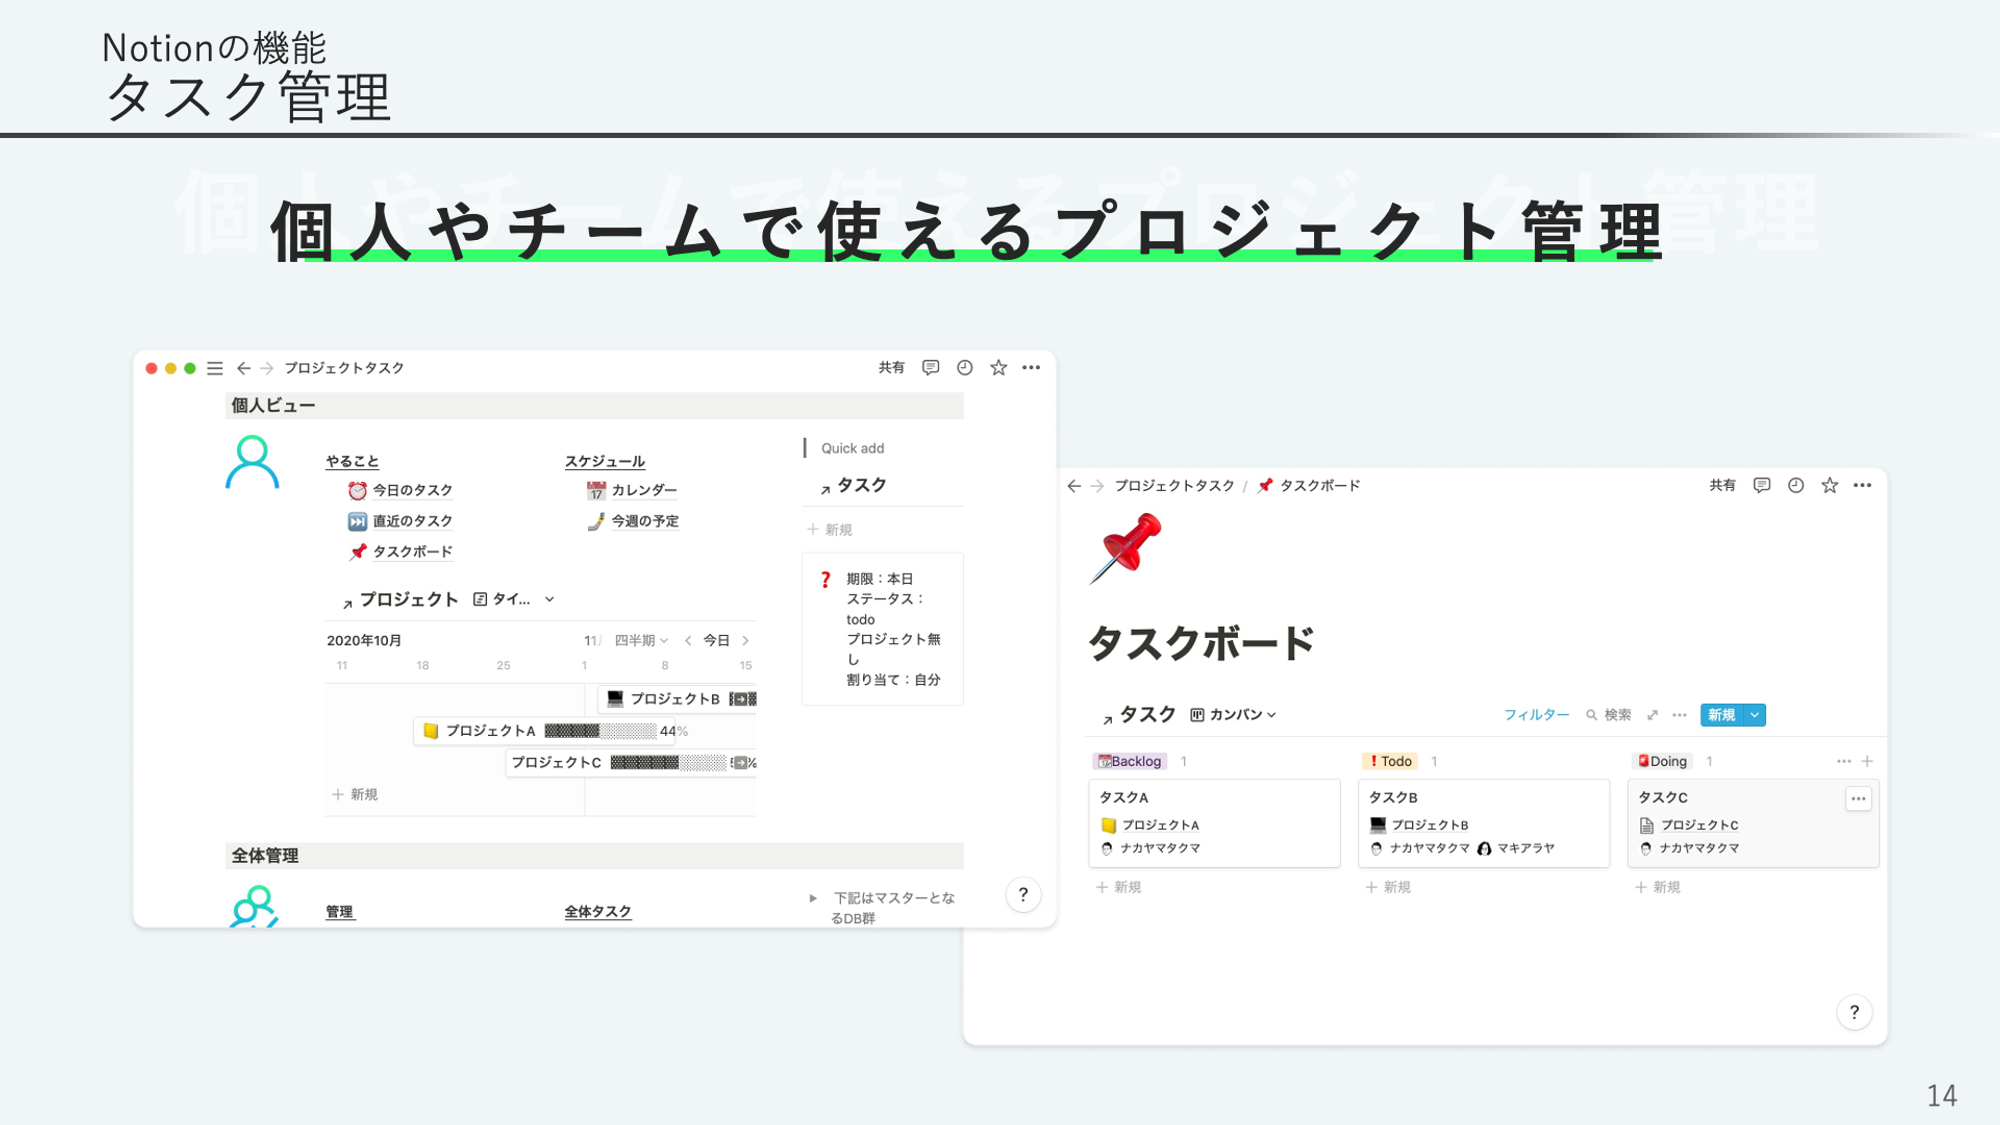Image resolution: width=2000 pixels, height=1125 pixels.
Task: Click the back arrow in the task board window
Action: pyautogui.click(x=1074, y=485)
